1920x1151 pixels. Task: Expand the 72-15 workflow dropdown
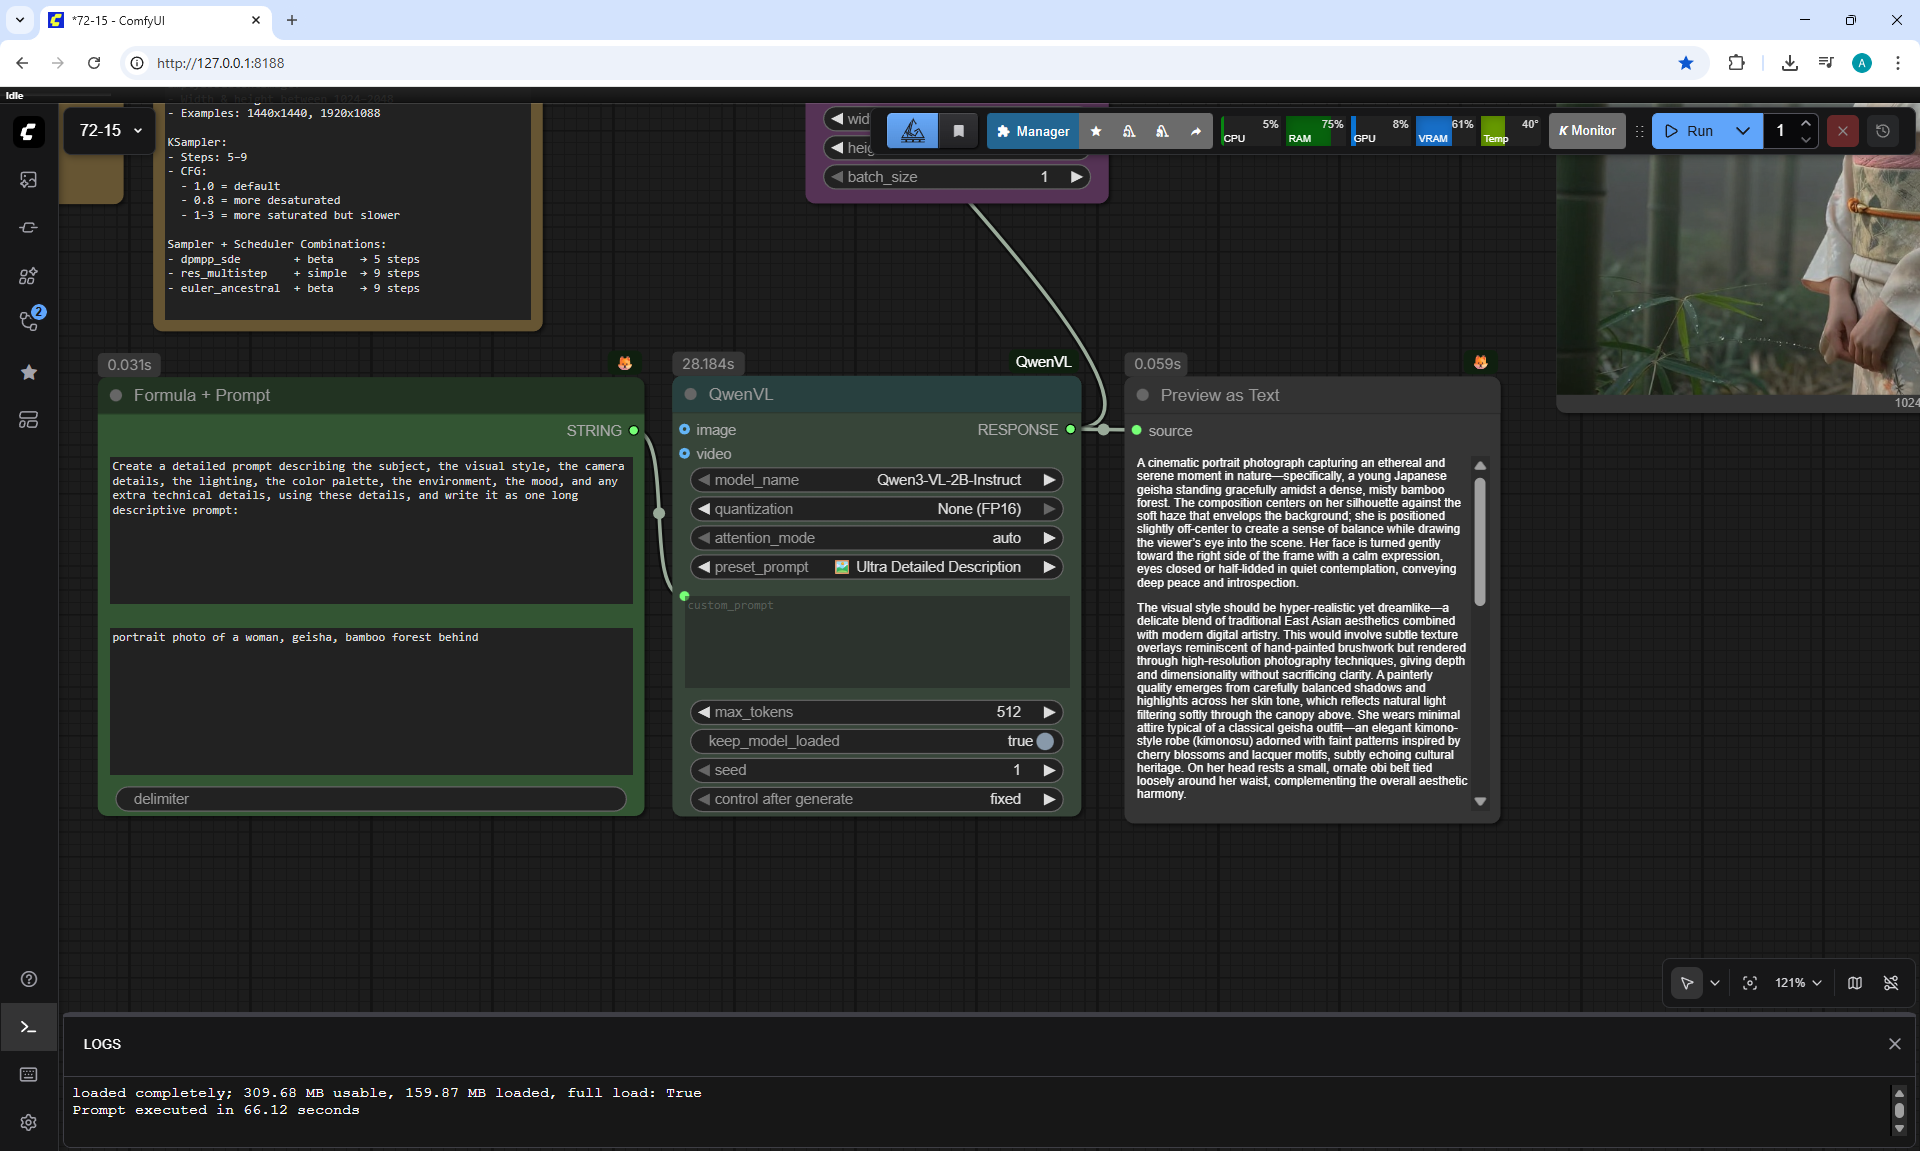[138, 131]
